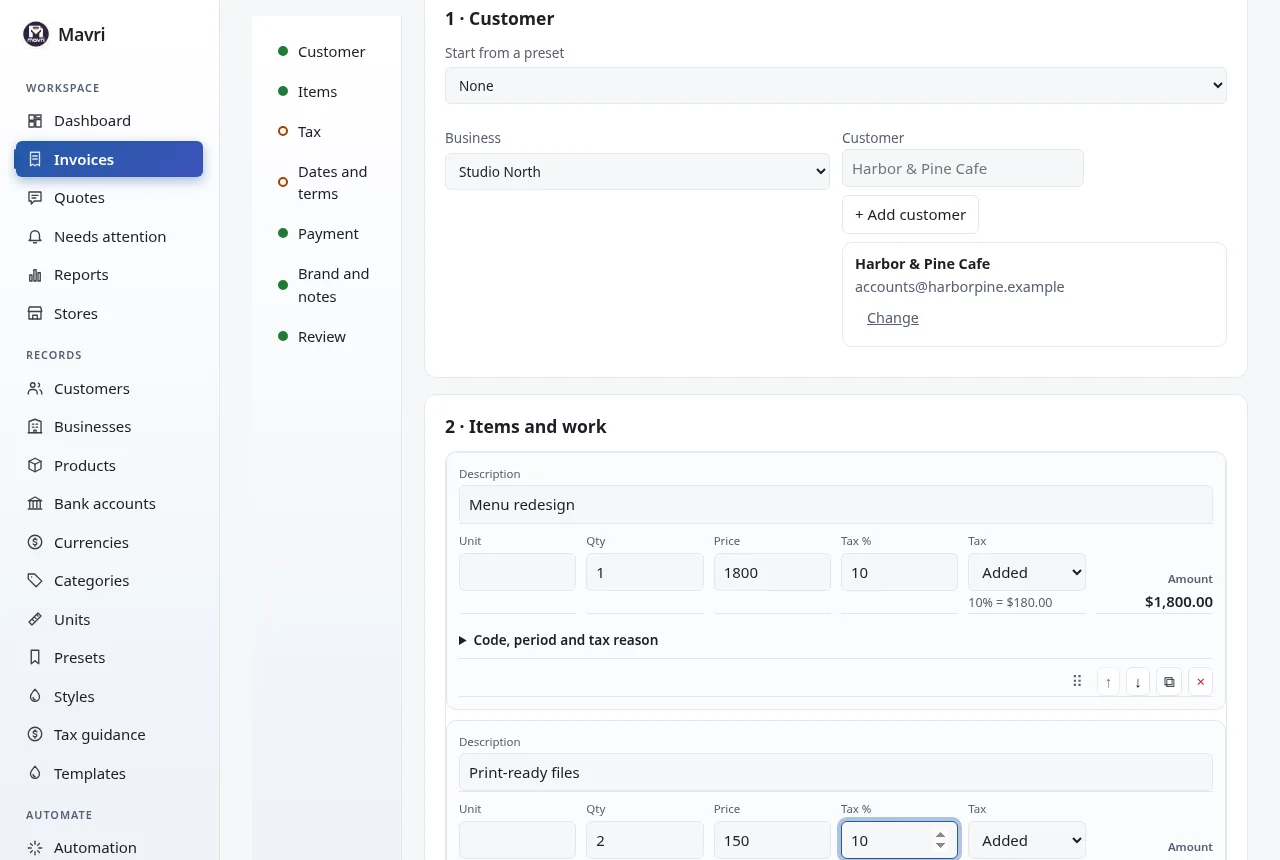Click the Stores icon in sidebar
This screenshot has width=1280, height=860.
pos(35,314)
